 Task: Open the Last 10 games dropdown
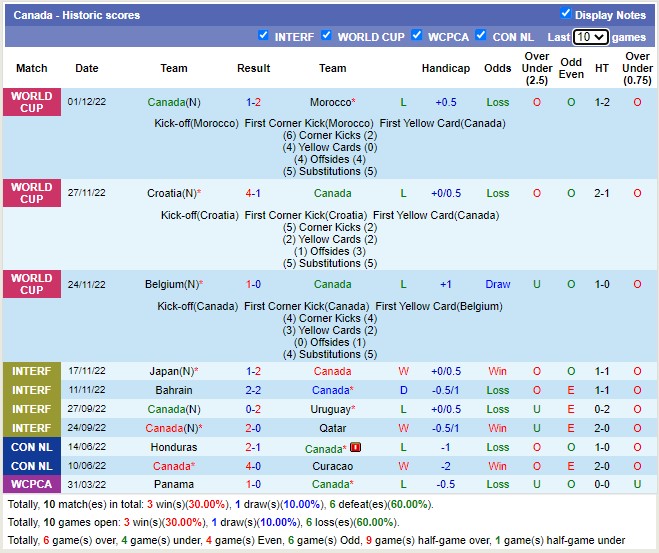pyautogui.click(x=590, y=37)
